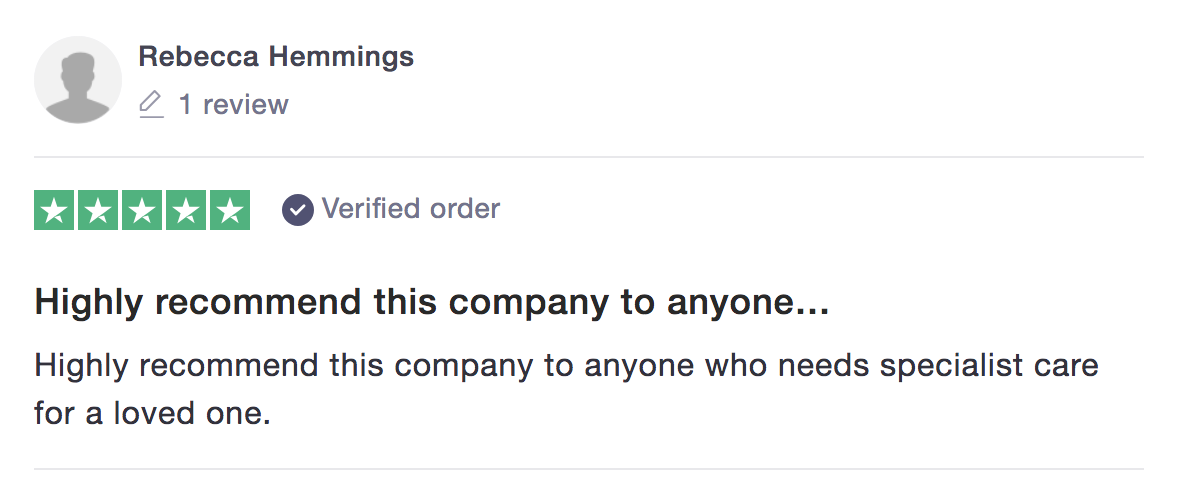Open the "1 review" count link
The height and width of the screenshot is (498, 1180).
click(x=233, y=105)
